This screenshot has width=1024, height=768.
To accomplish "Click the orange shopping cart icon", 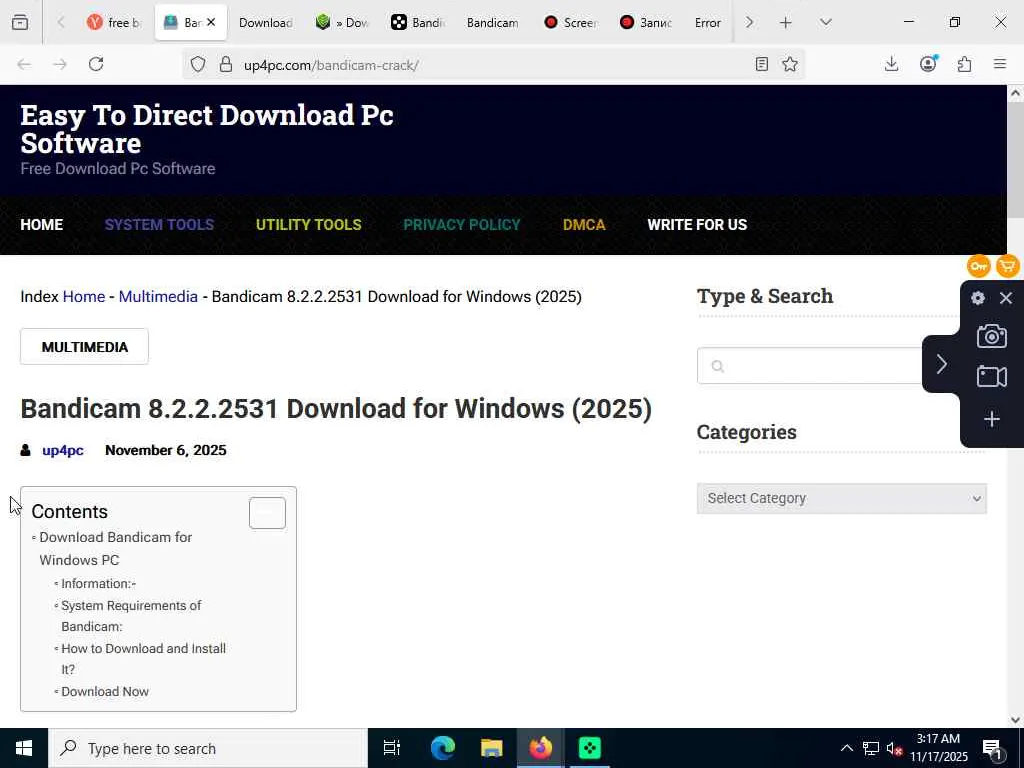I will tap(1008, 266).
